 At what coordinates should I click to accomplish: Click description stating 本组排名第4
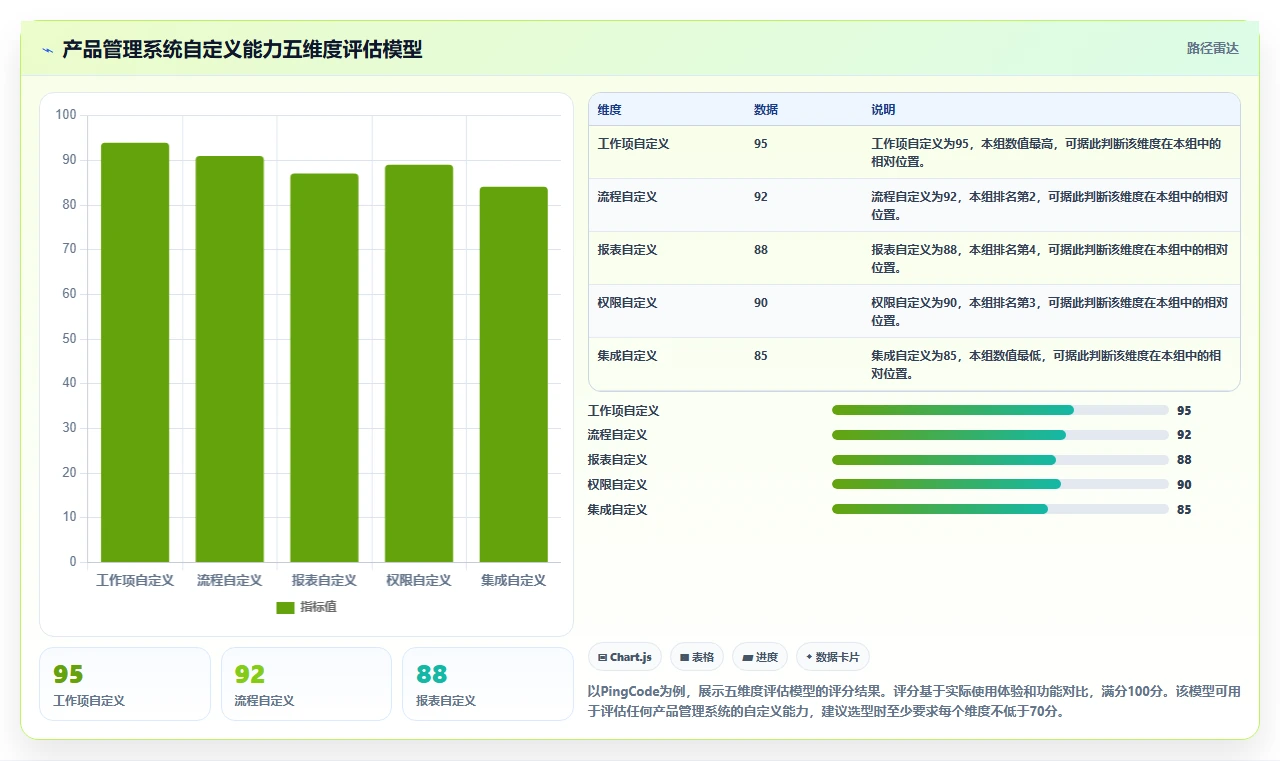1050,259
